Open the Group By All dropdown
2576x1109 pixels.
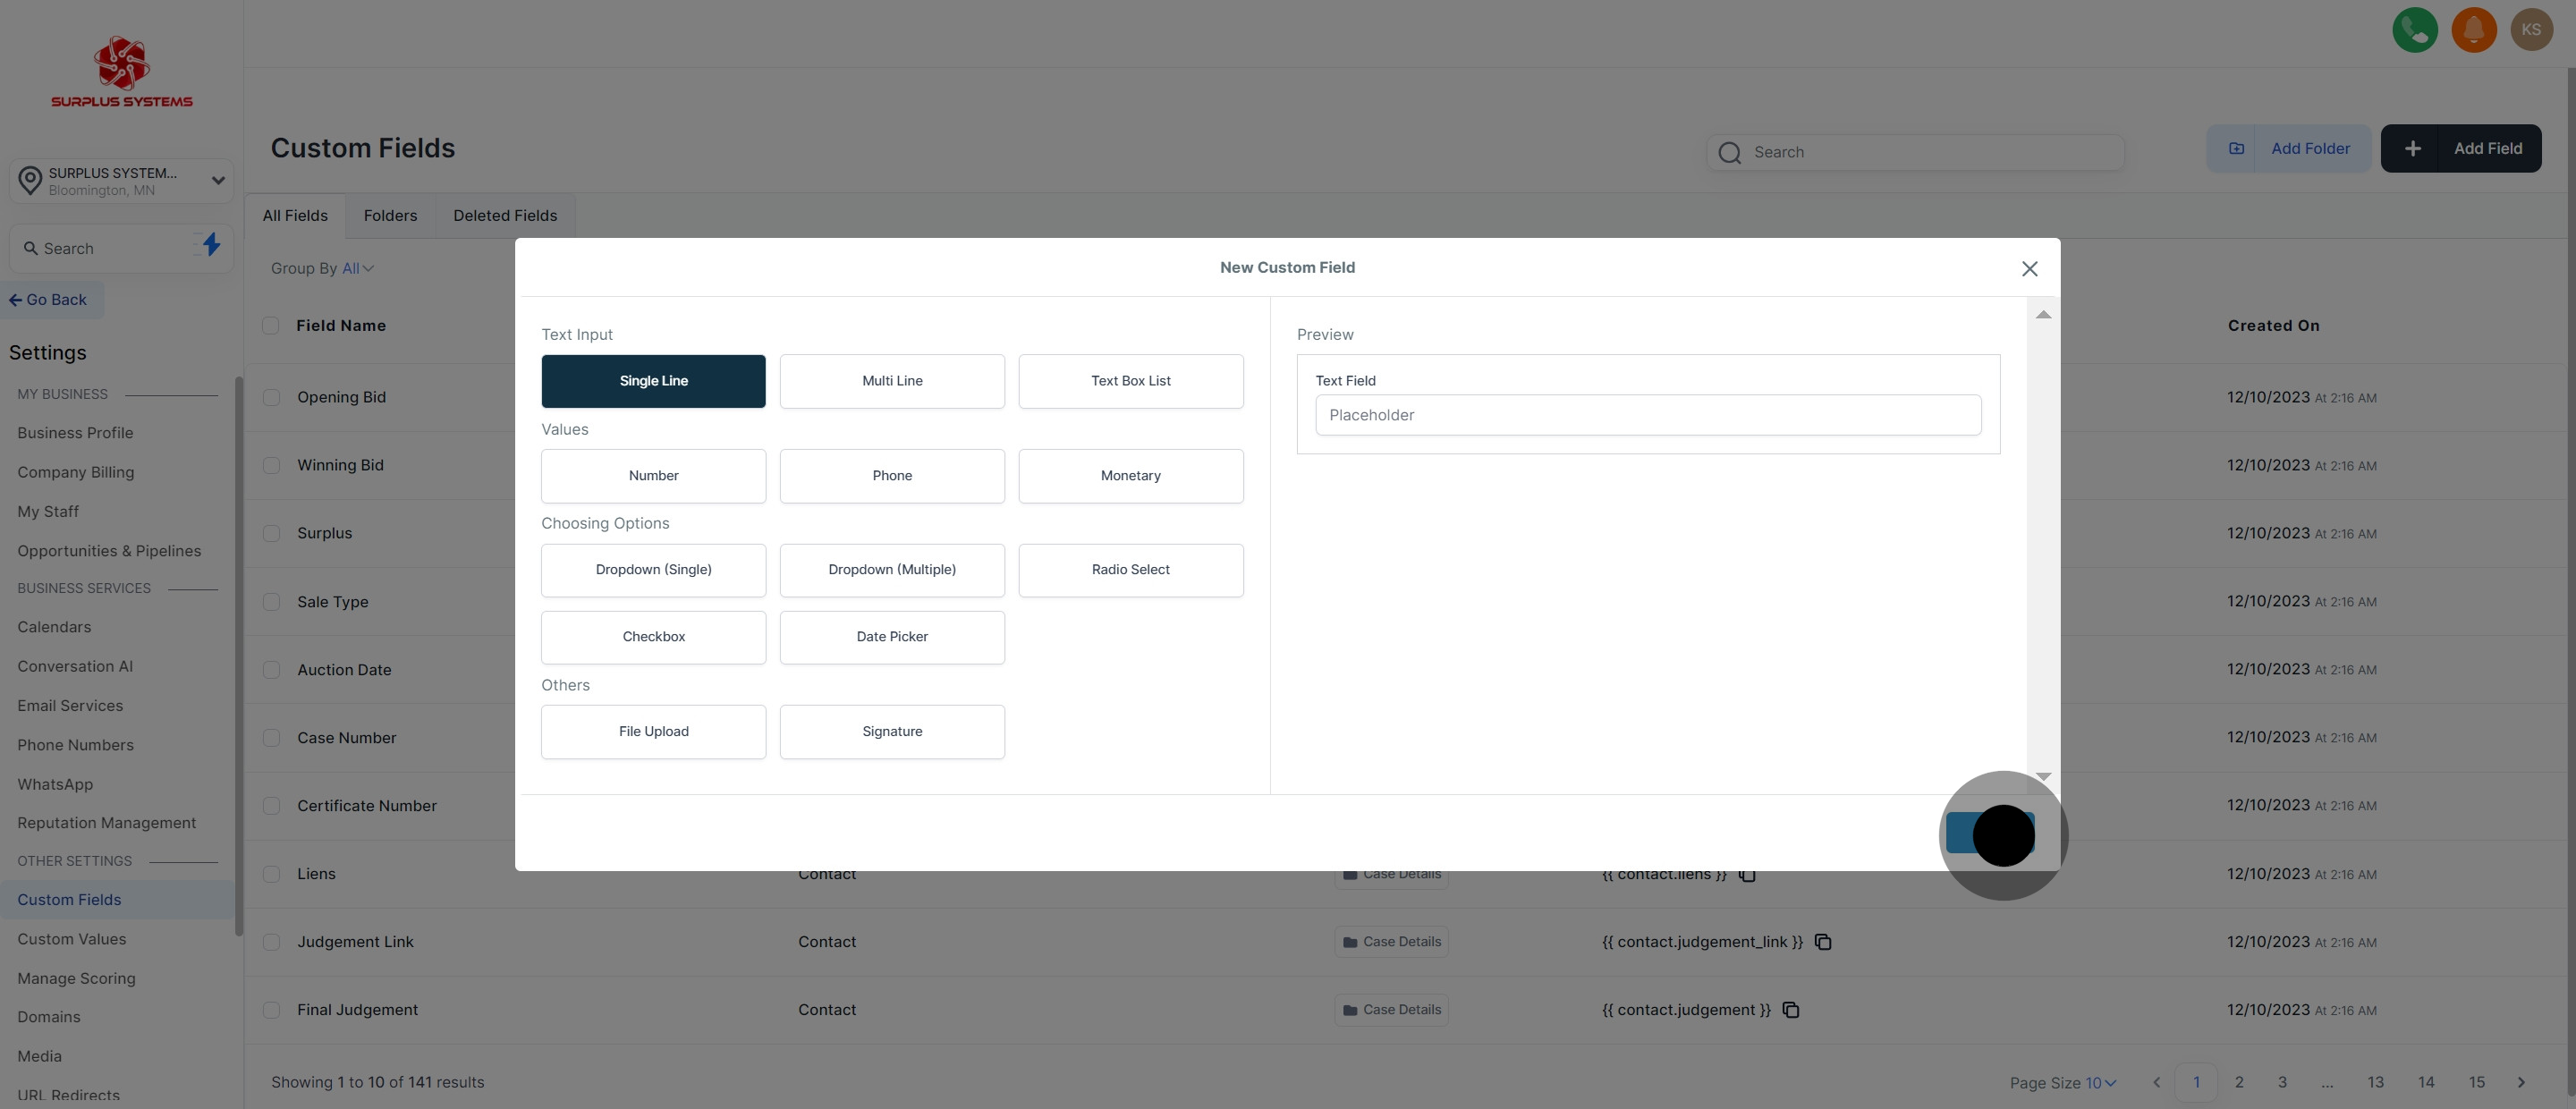[357, 268]
